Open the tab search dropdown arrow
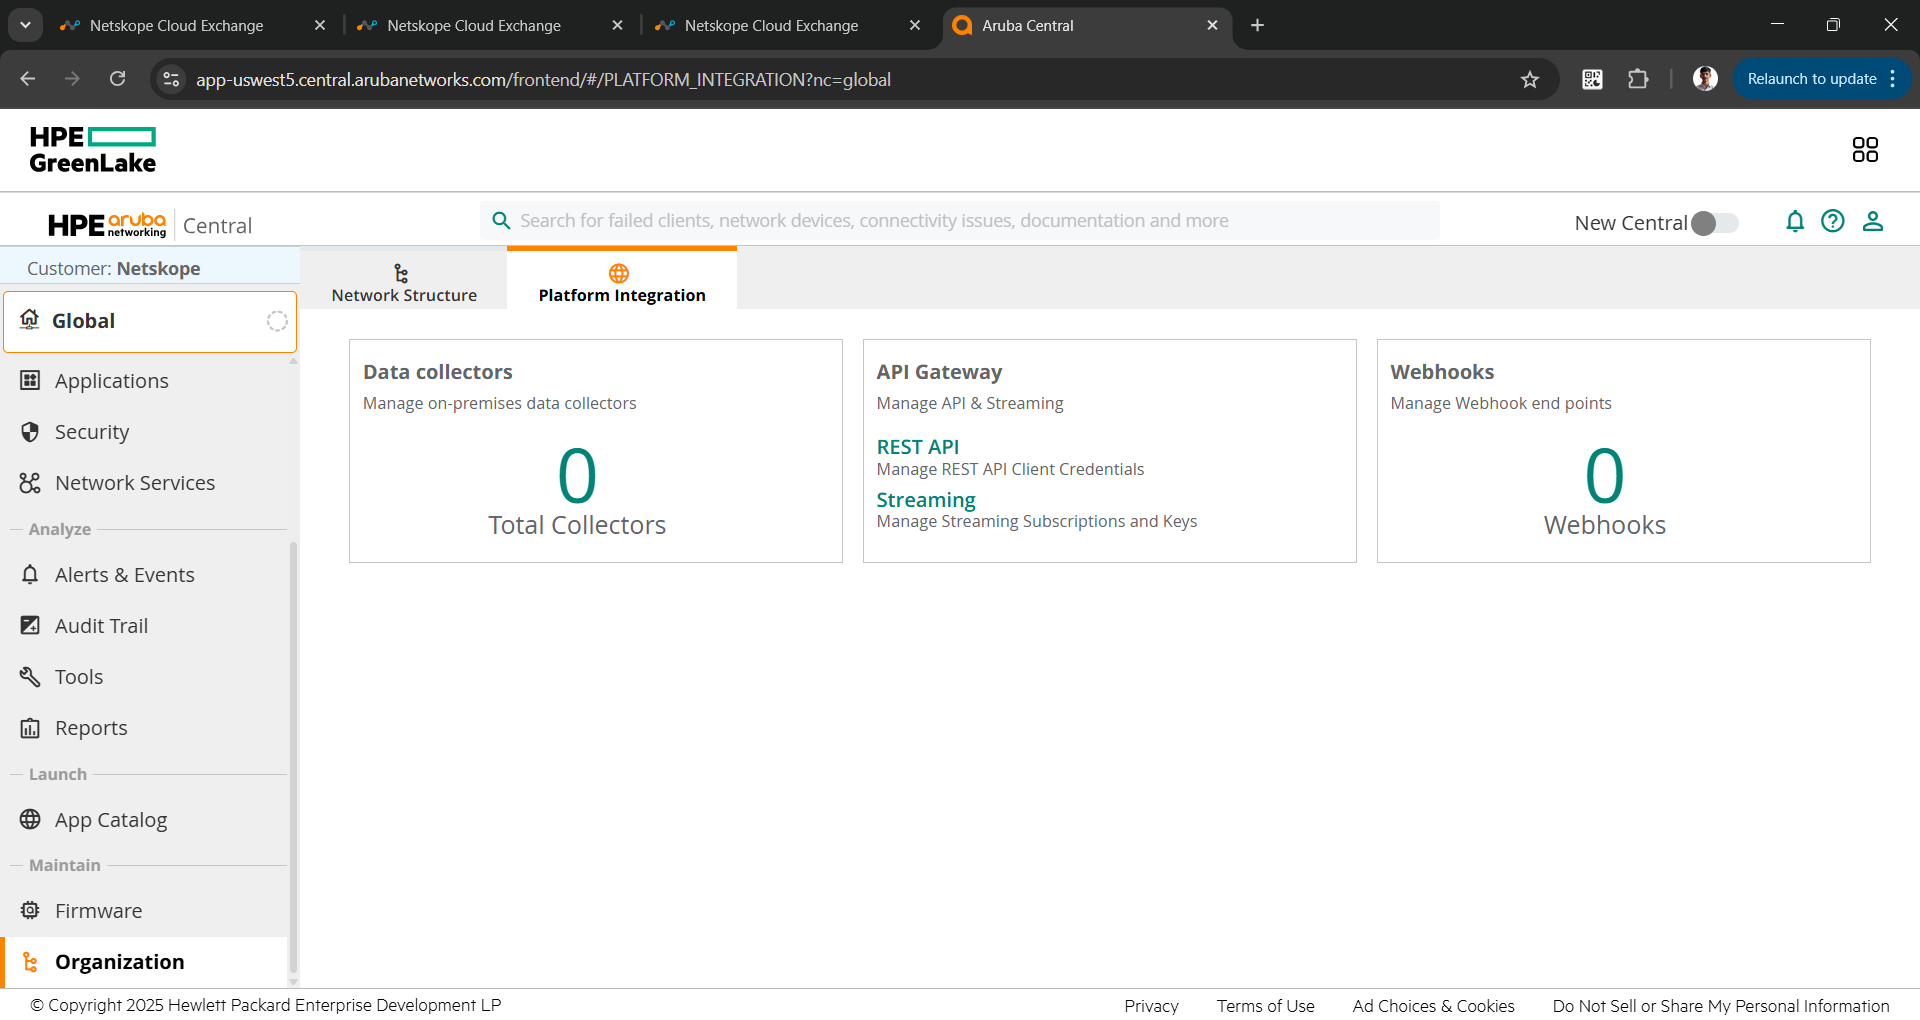The image size is (1920, 1020). tap(25, 25)
